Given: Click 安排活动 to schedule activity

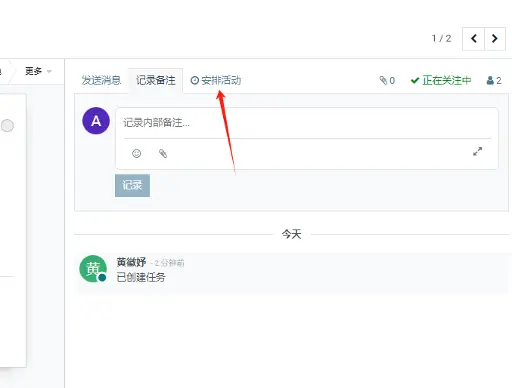Looking at the screenshot, I should [216, 80].
